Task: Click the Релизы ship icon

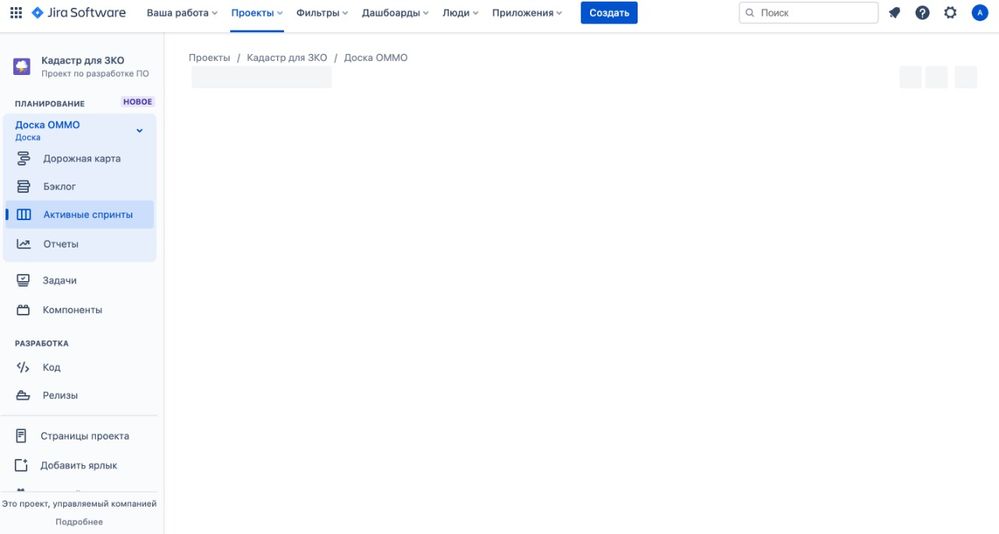Action: (23, 395)
